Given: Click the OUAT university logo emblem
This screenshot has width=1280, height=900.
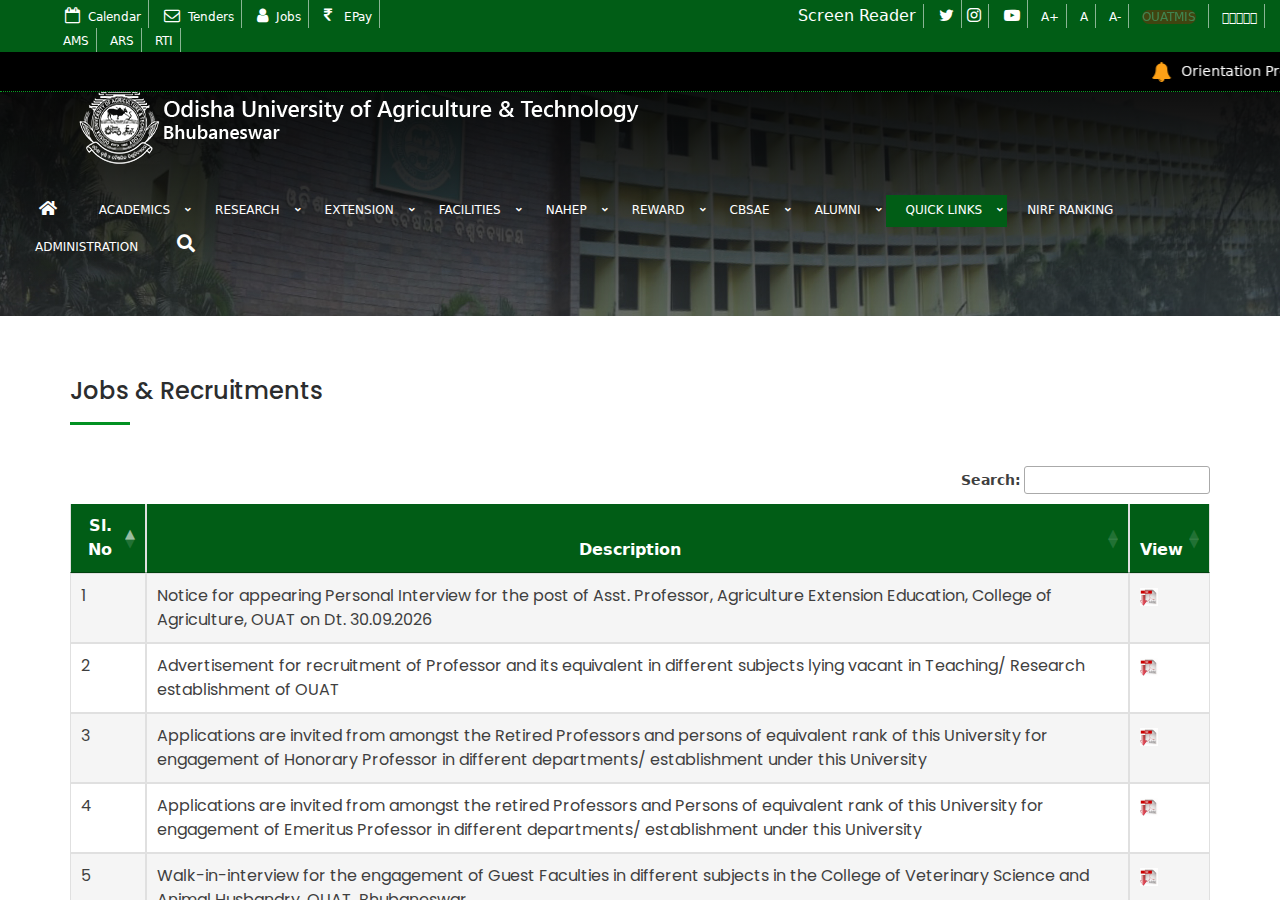Looking at the screenshot, I should tap(119, 127).
